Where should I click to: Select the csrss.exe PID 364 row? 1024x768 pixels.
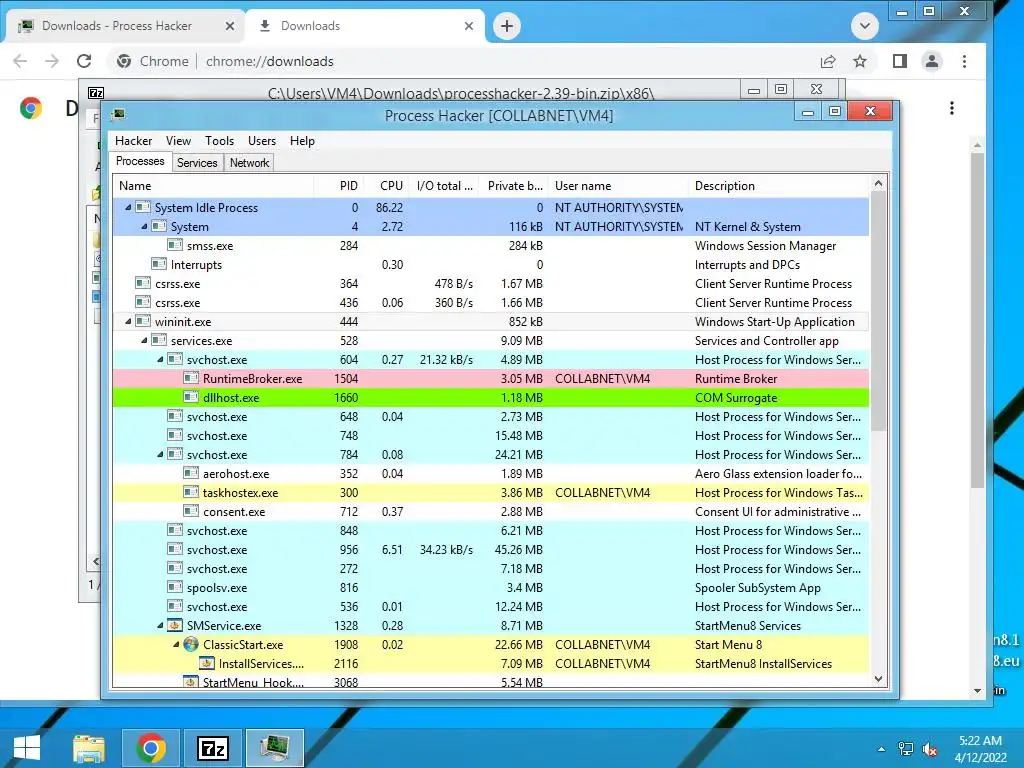(x=491, y=283)
